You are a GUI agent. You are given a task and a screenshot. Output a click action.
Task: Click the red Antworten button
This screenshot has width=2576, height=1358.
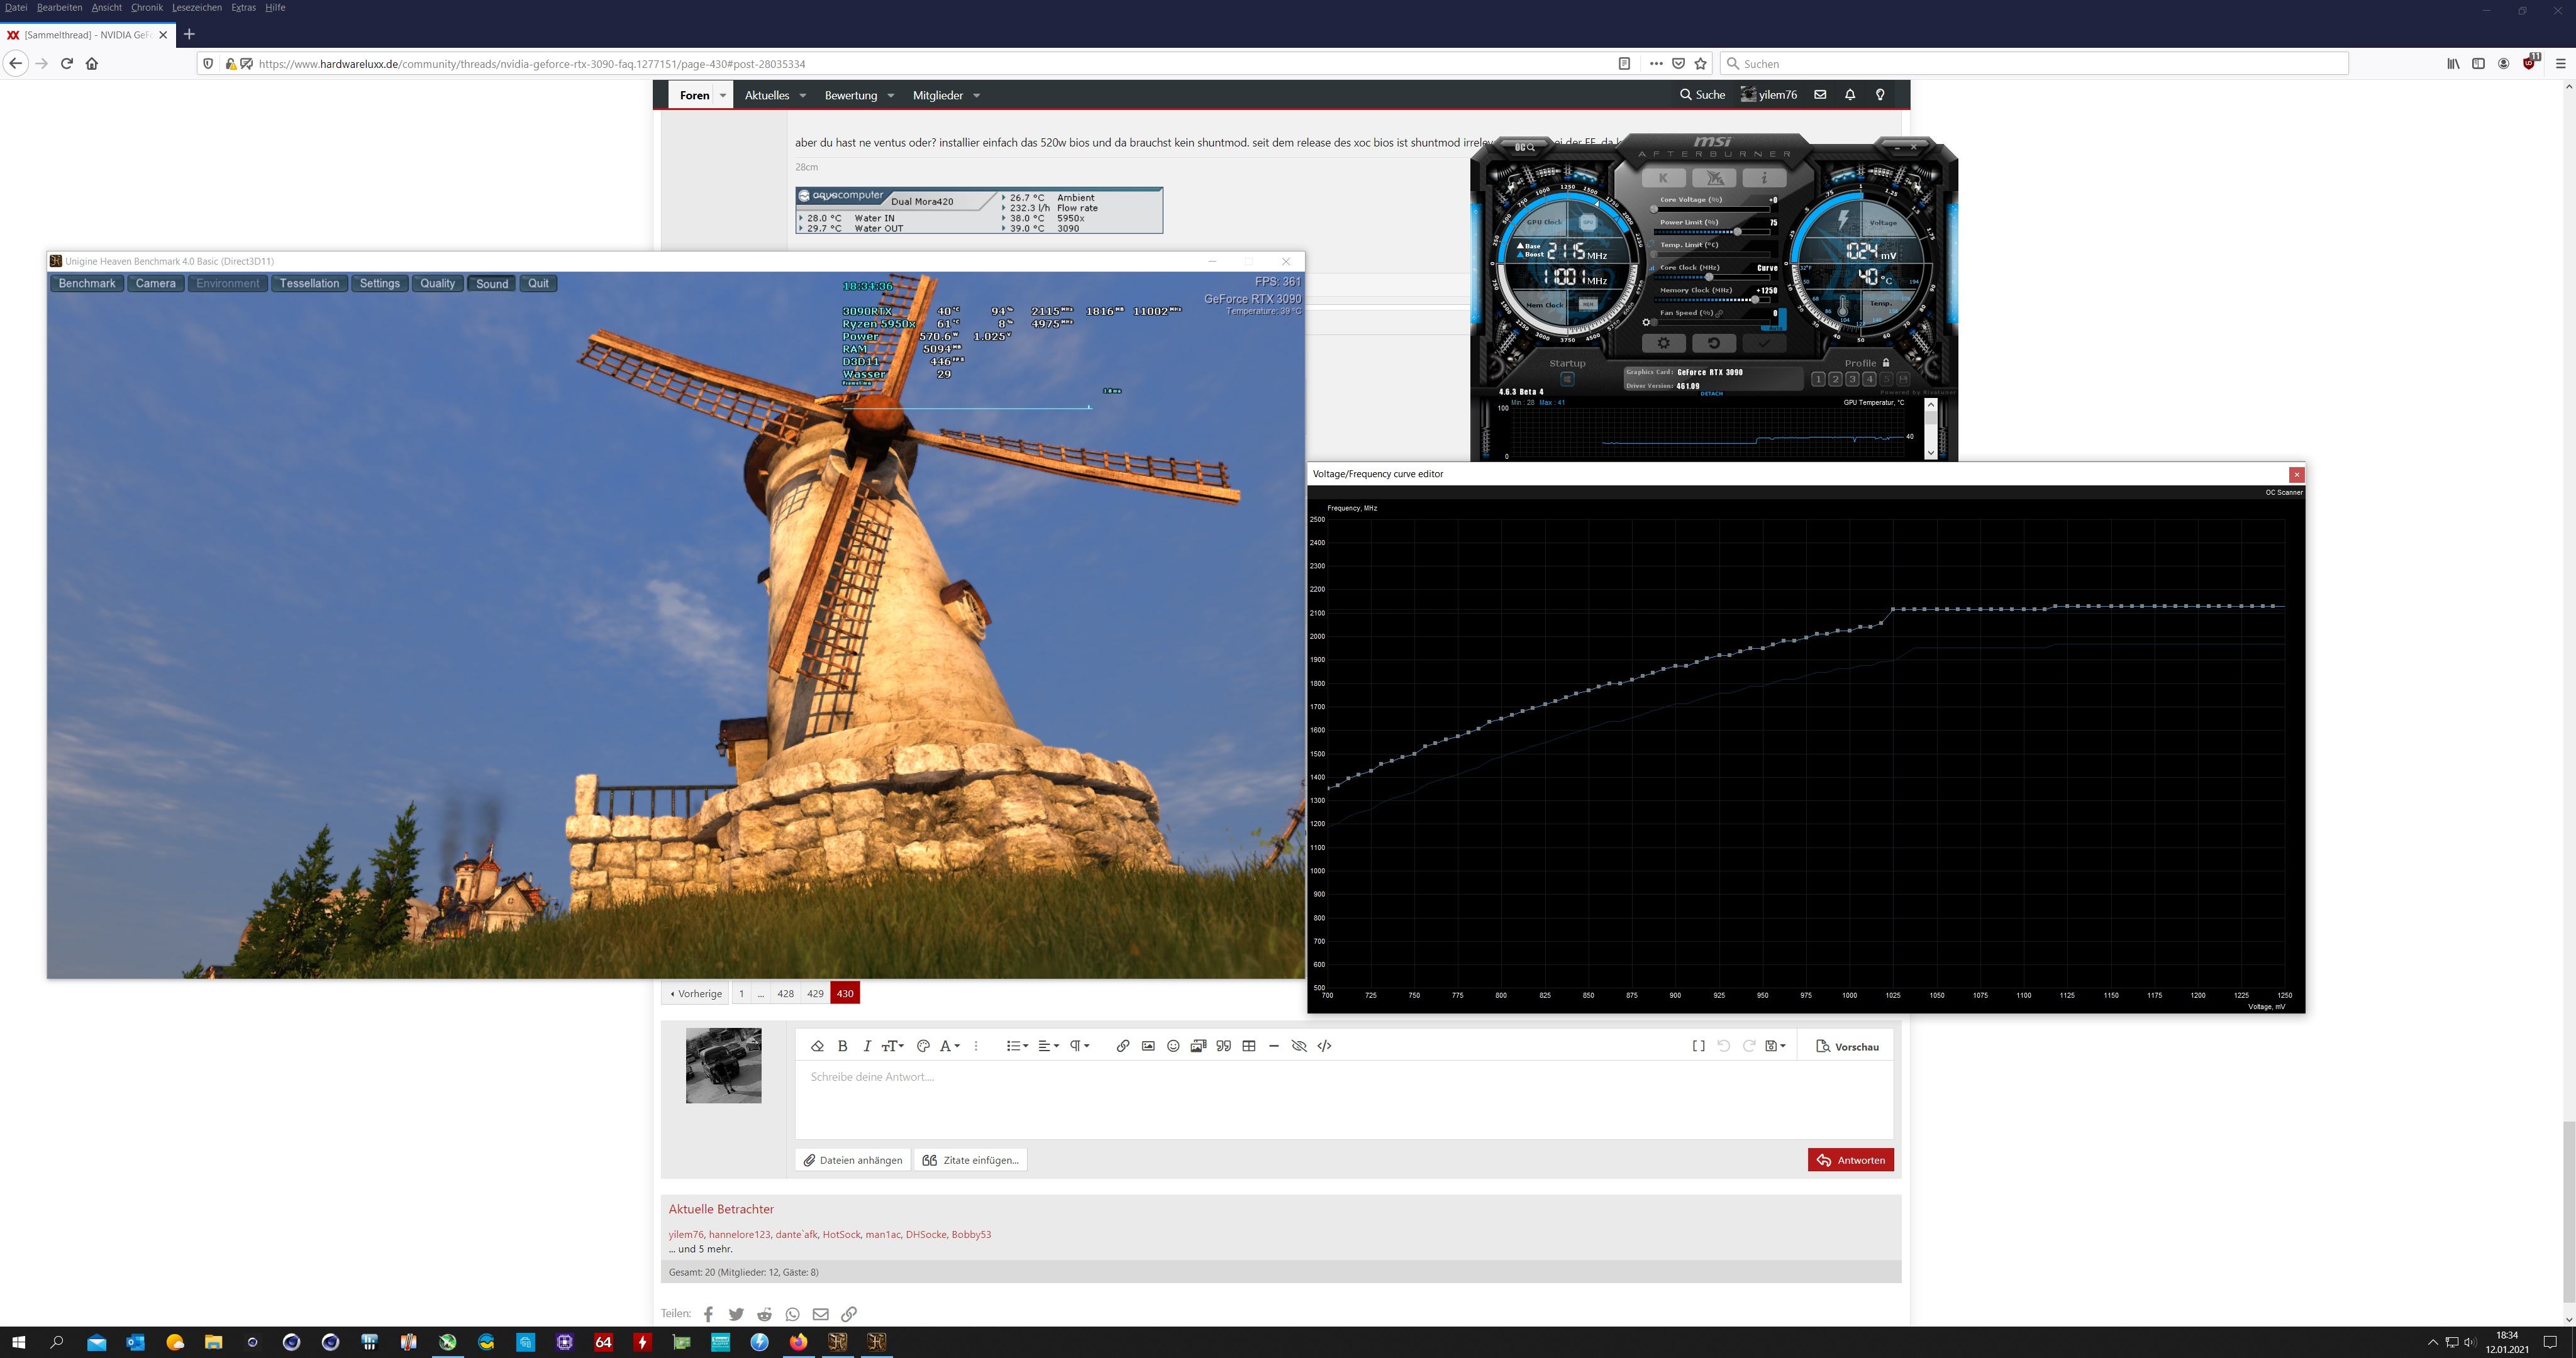coord(1850,1160)
